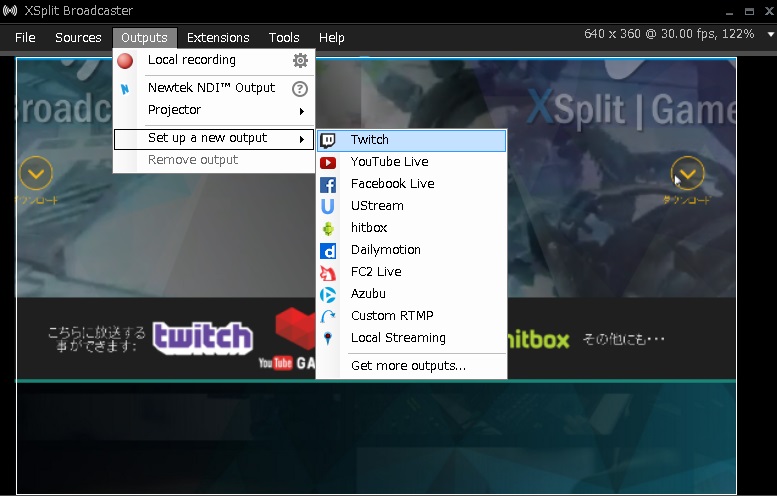The height and width of the screenshot is (496, 777).
Task: Click left yellow download chevron circle
Action: coord(36,173)
